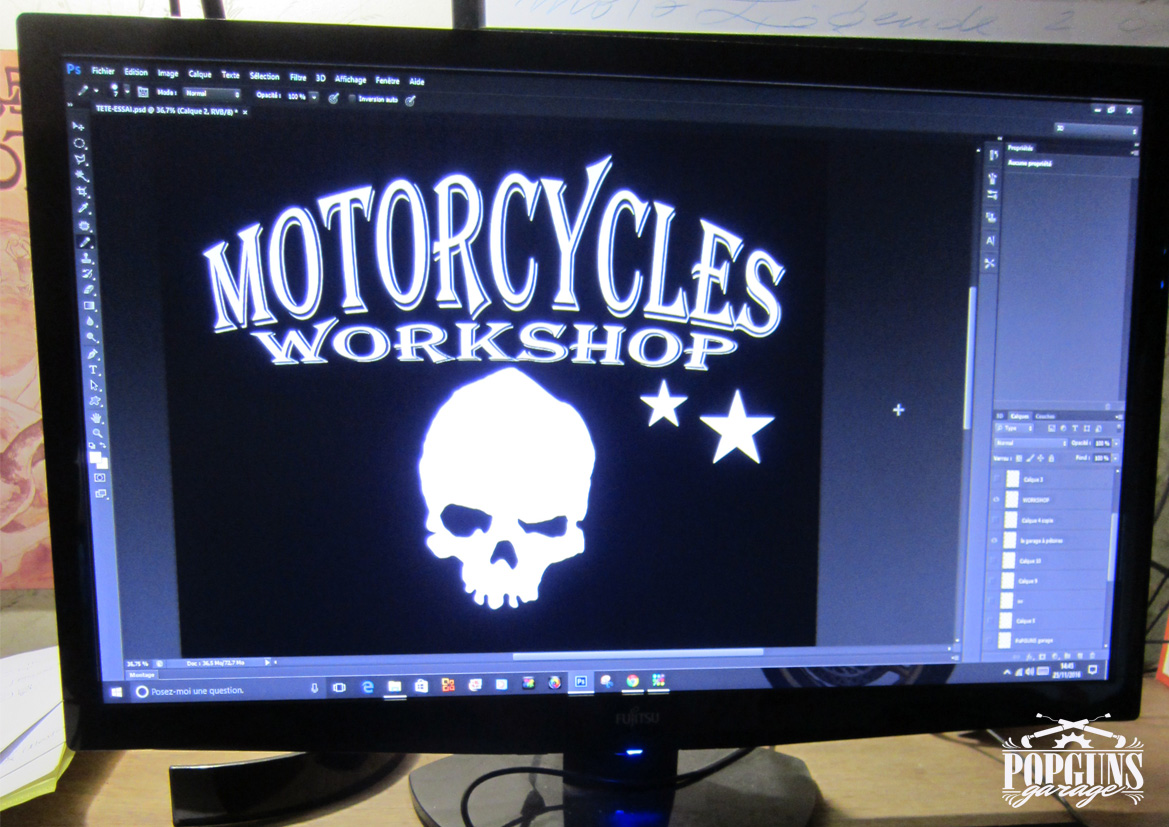
Task: Click the lock position icon
Action: click(1040, 459)
